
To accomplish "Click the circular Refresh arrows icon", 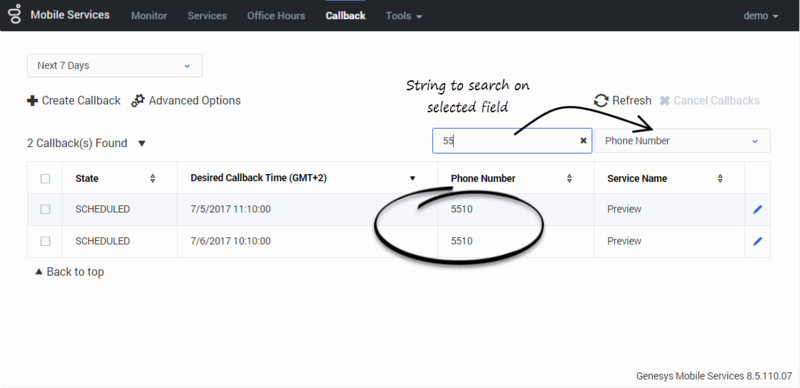I will [x=602, y=101].
